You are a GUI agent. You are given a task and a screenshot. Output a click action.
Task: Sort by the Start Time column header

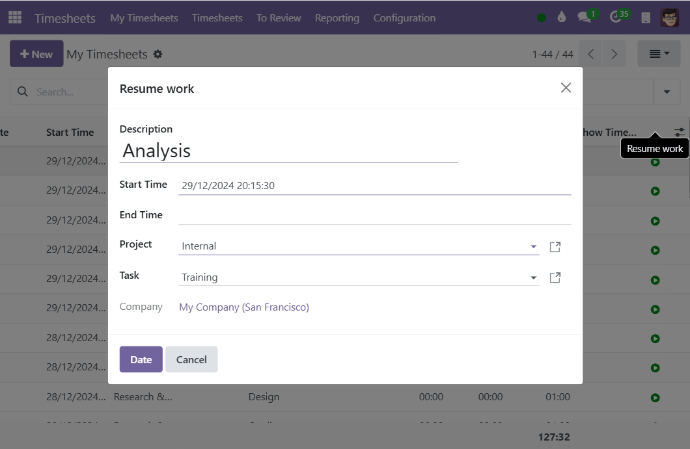[x=70, y=132]
